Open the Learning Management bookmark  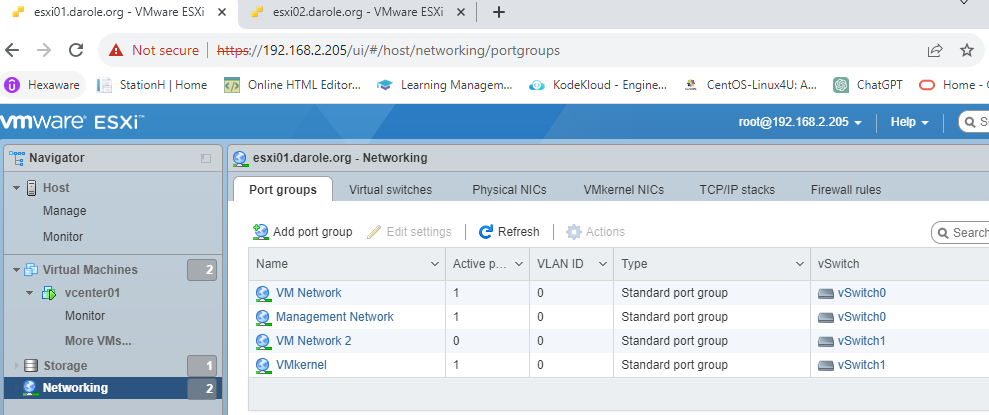pos(445,85)
